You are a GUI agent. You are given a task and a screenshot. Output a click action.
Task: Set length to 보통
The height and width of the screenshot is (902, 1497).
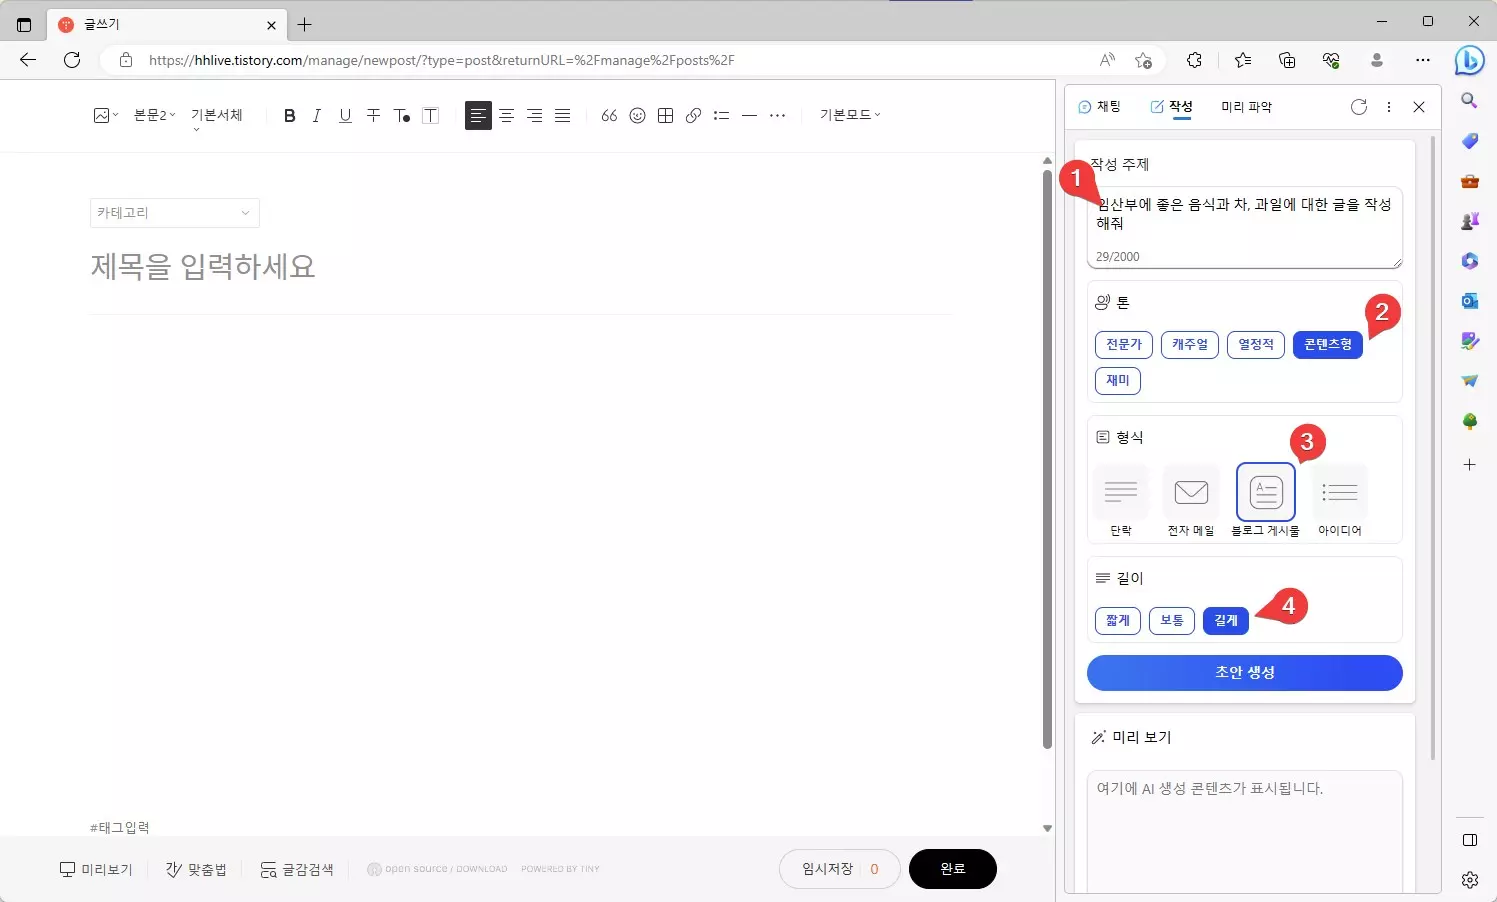(x=1172, y=621)
